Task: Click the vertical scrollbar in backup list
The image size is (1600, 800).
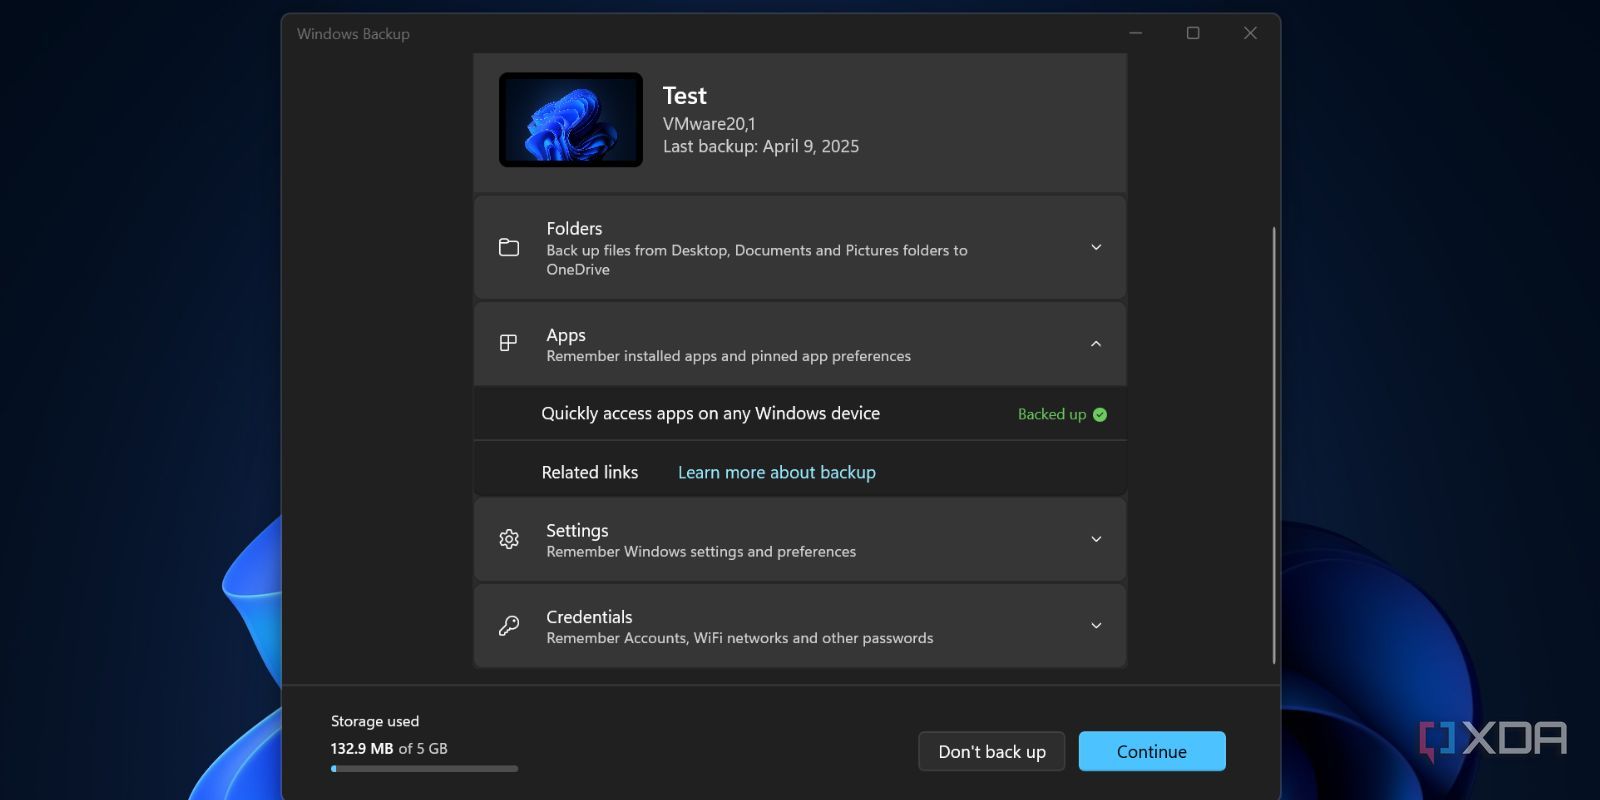Action: click(1274, 445)
